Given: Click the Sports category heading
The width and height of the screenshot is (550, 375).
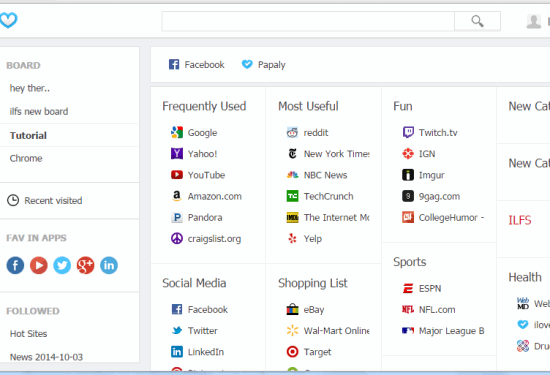Looking at the screenshot, I should [410, 262].
